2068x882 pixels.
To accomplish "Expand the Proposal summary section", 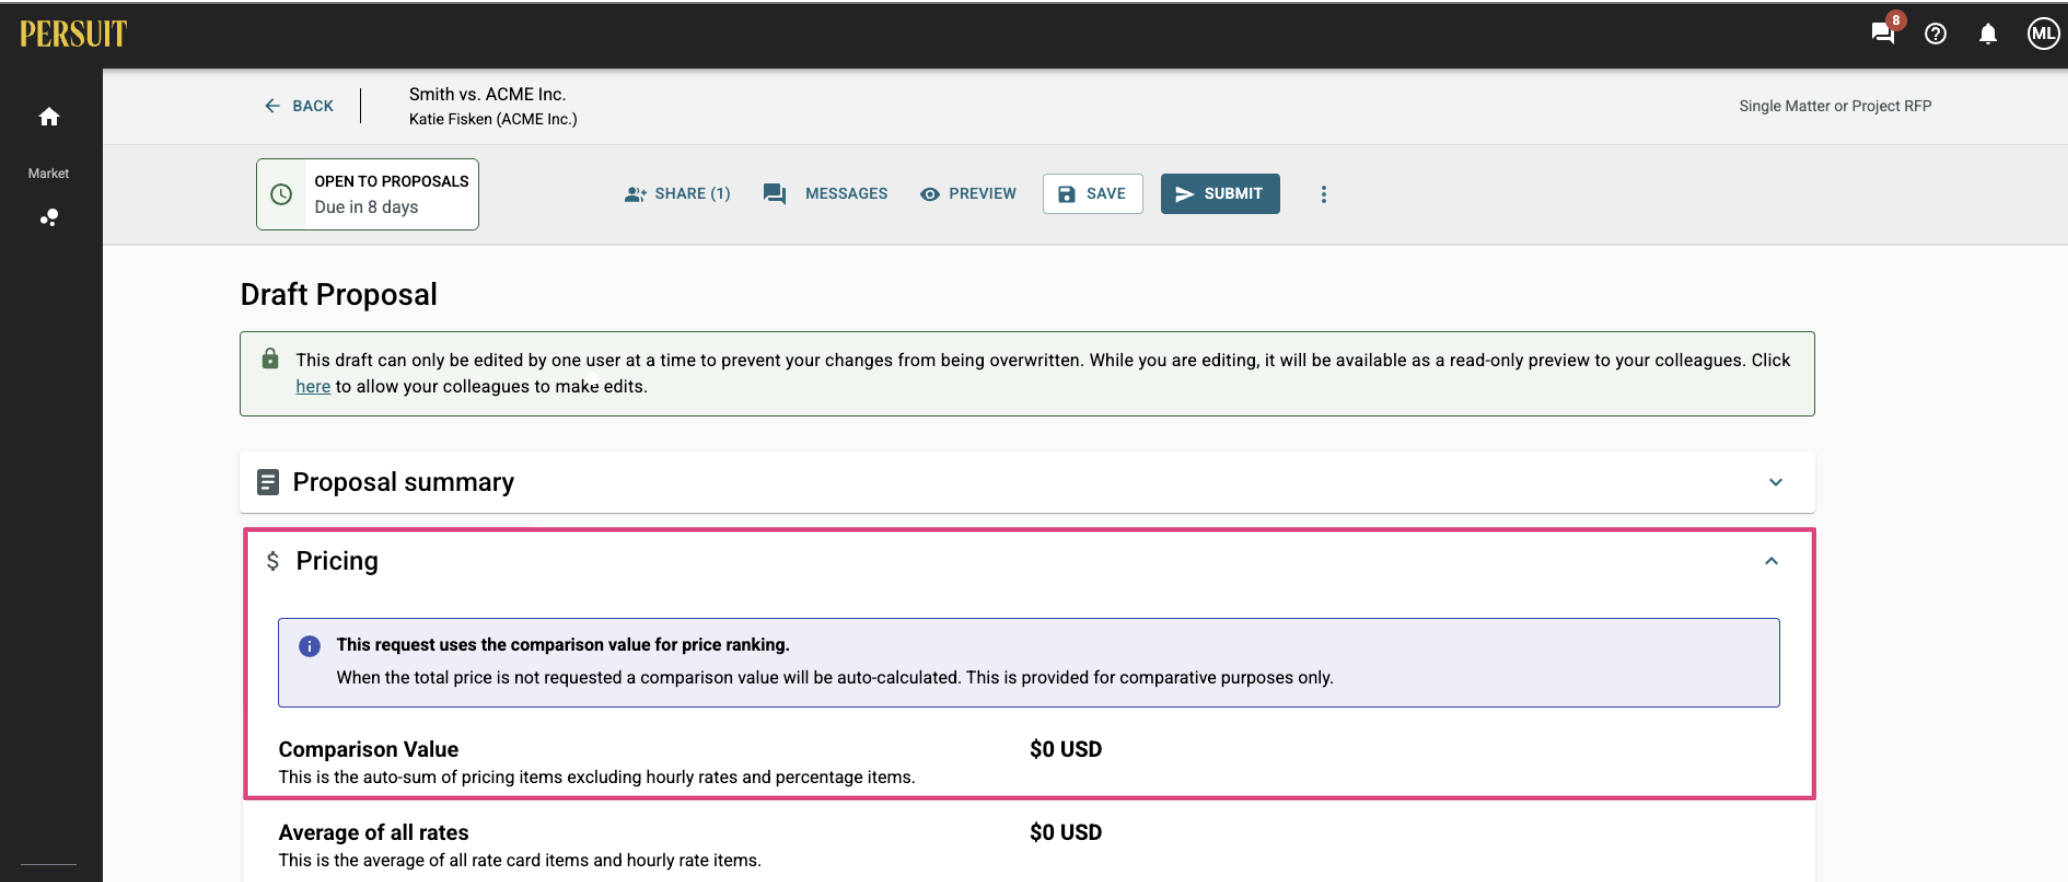I will coord(1775,482).
